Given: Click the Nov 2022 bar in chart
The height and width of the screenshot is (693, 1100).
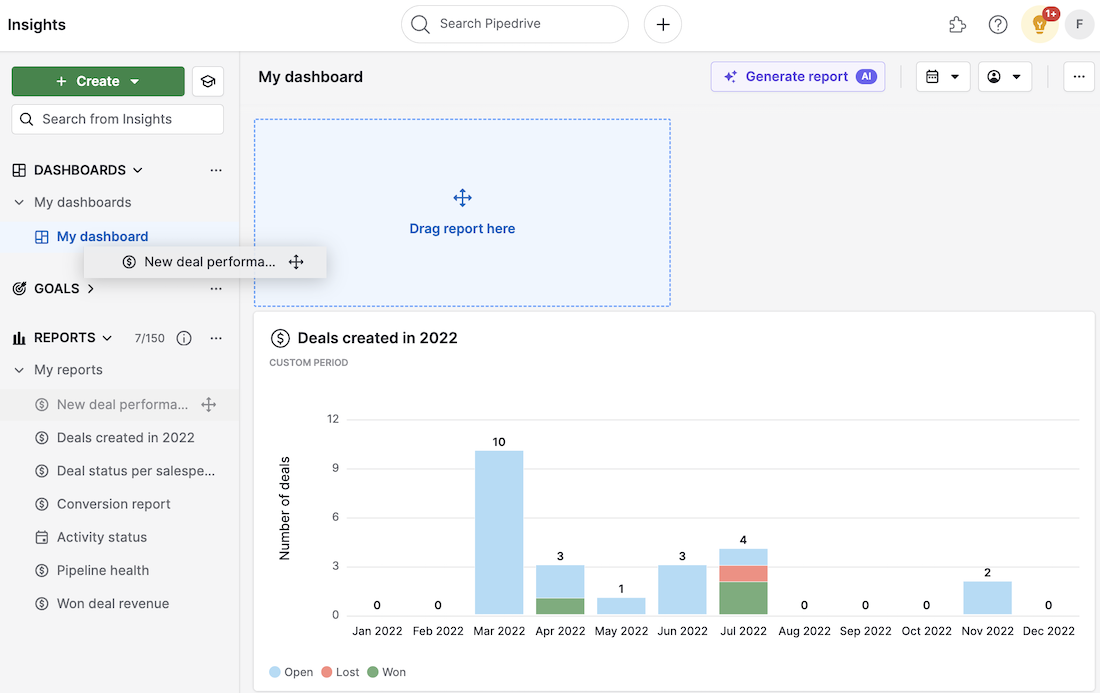Looking at the screenshot, I should click(987, 598).
